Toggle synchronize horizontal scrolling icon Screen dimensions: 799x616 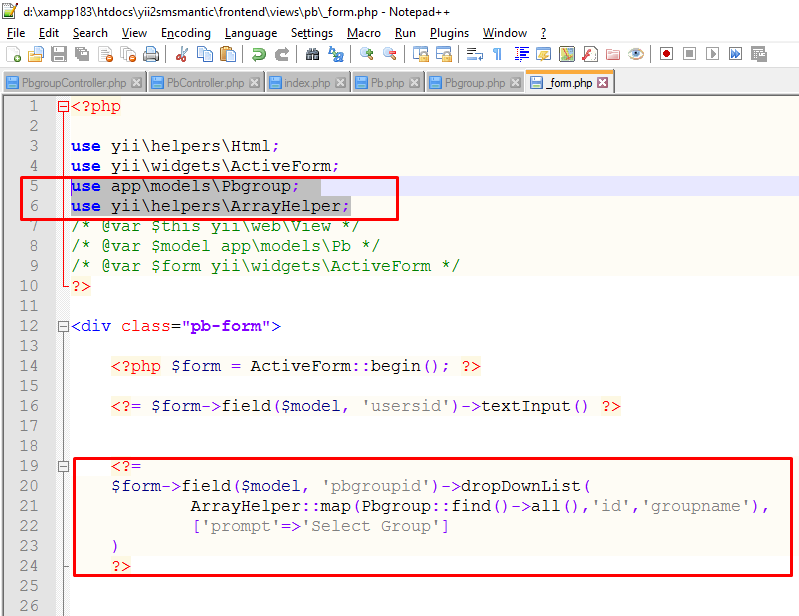coord(444,54)
